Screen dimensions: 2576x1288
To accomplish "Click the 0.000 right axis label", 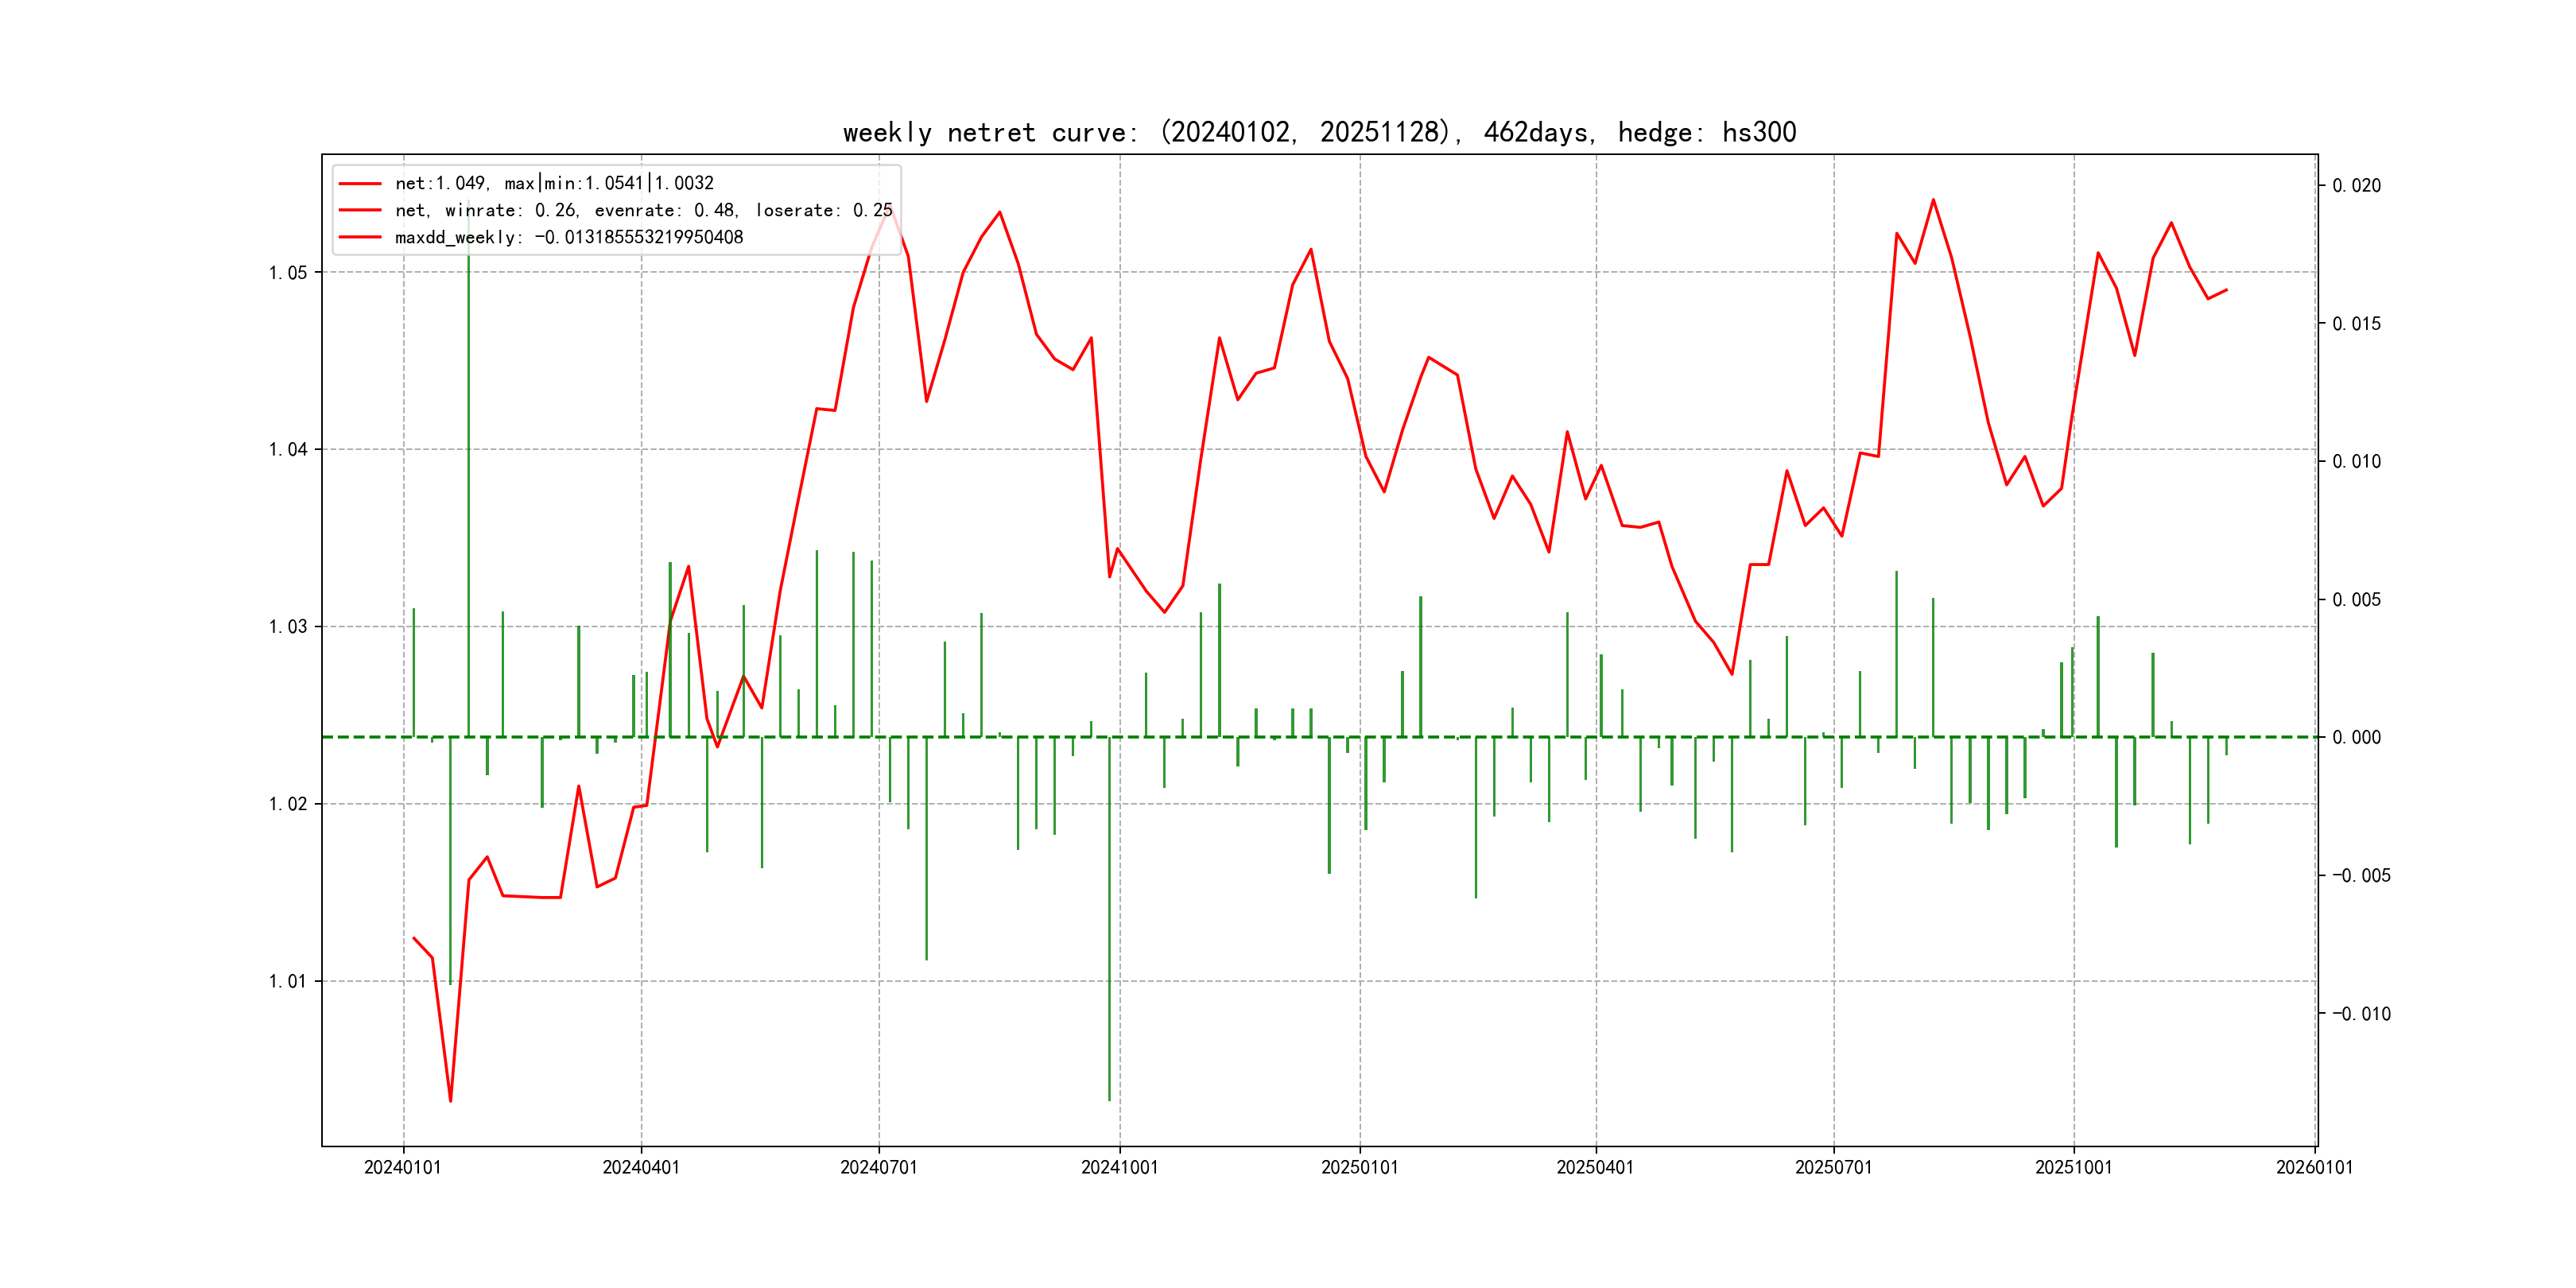I will [2356, 738].
